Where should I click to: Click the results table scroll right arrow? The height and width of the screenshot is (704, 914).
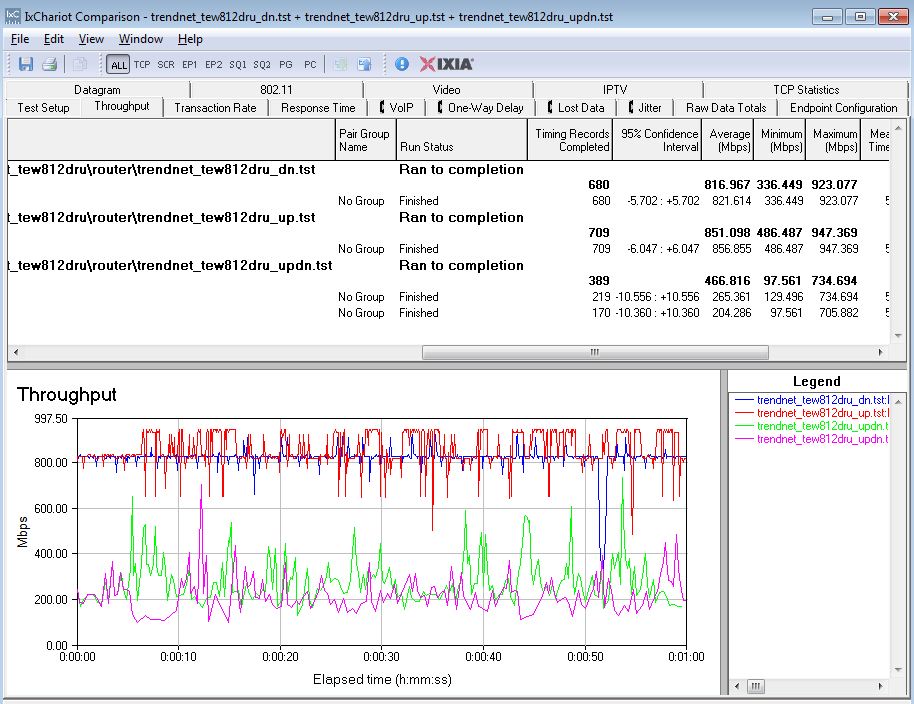(880, 352)
